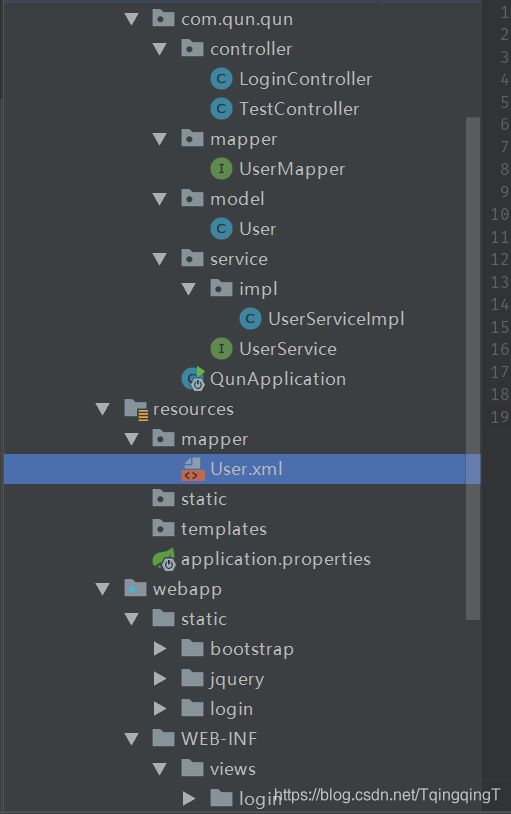Screen dimensions: 511x814
Task: Click the project tree vertical scrollbar
Action: [473, 369]
